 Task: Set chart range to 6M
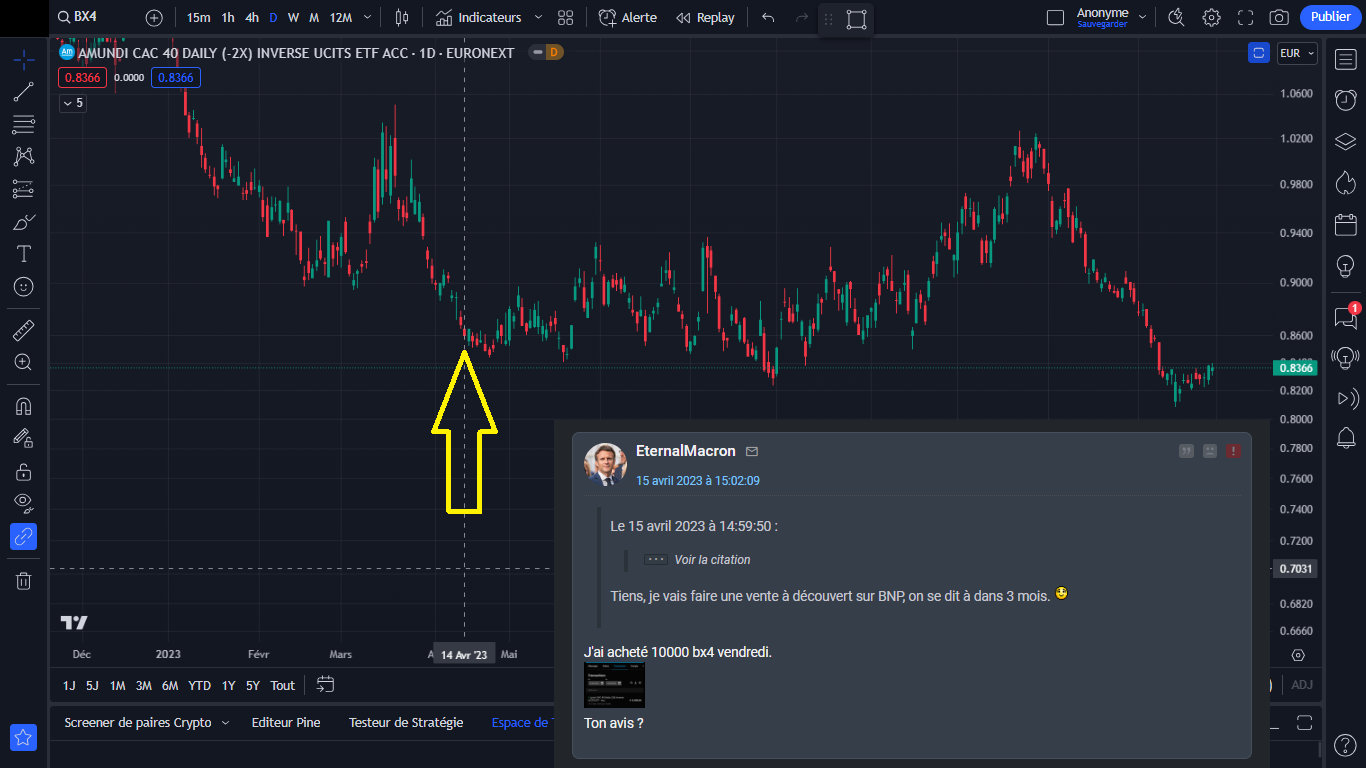[x=170, y=685]
